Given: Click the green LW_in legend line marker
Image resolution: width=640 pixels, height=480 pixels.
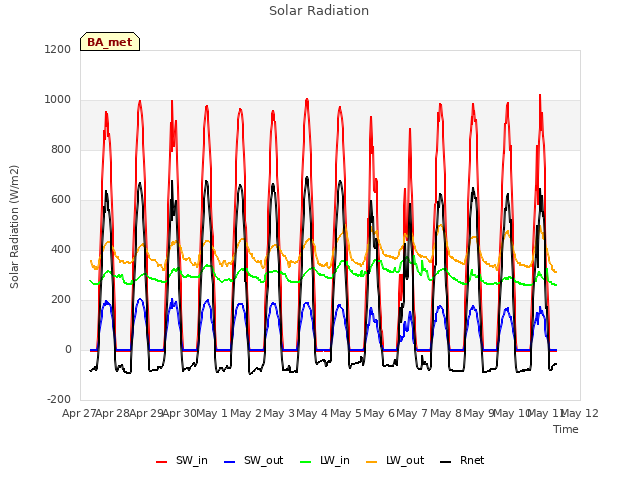Looking at the screenshot, I should (306, 462).
